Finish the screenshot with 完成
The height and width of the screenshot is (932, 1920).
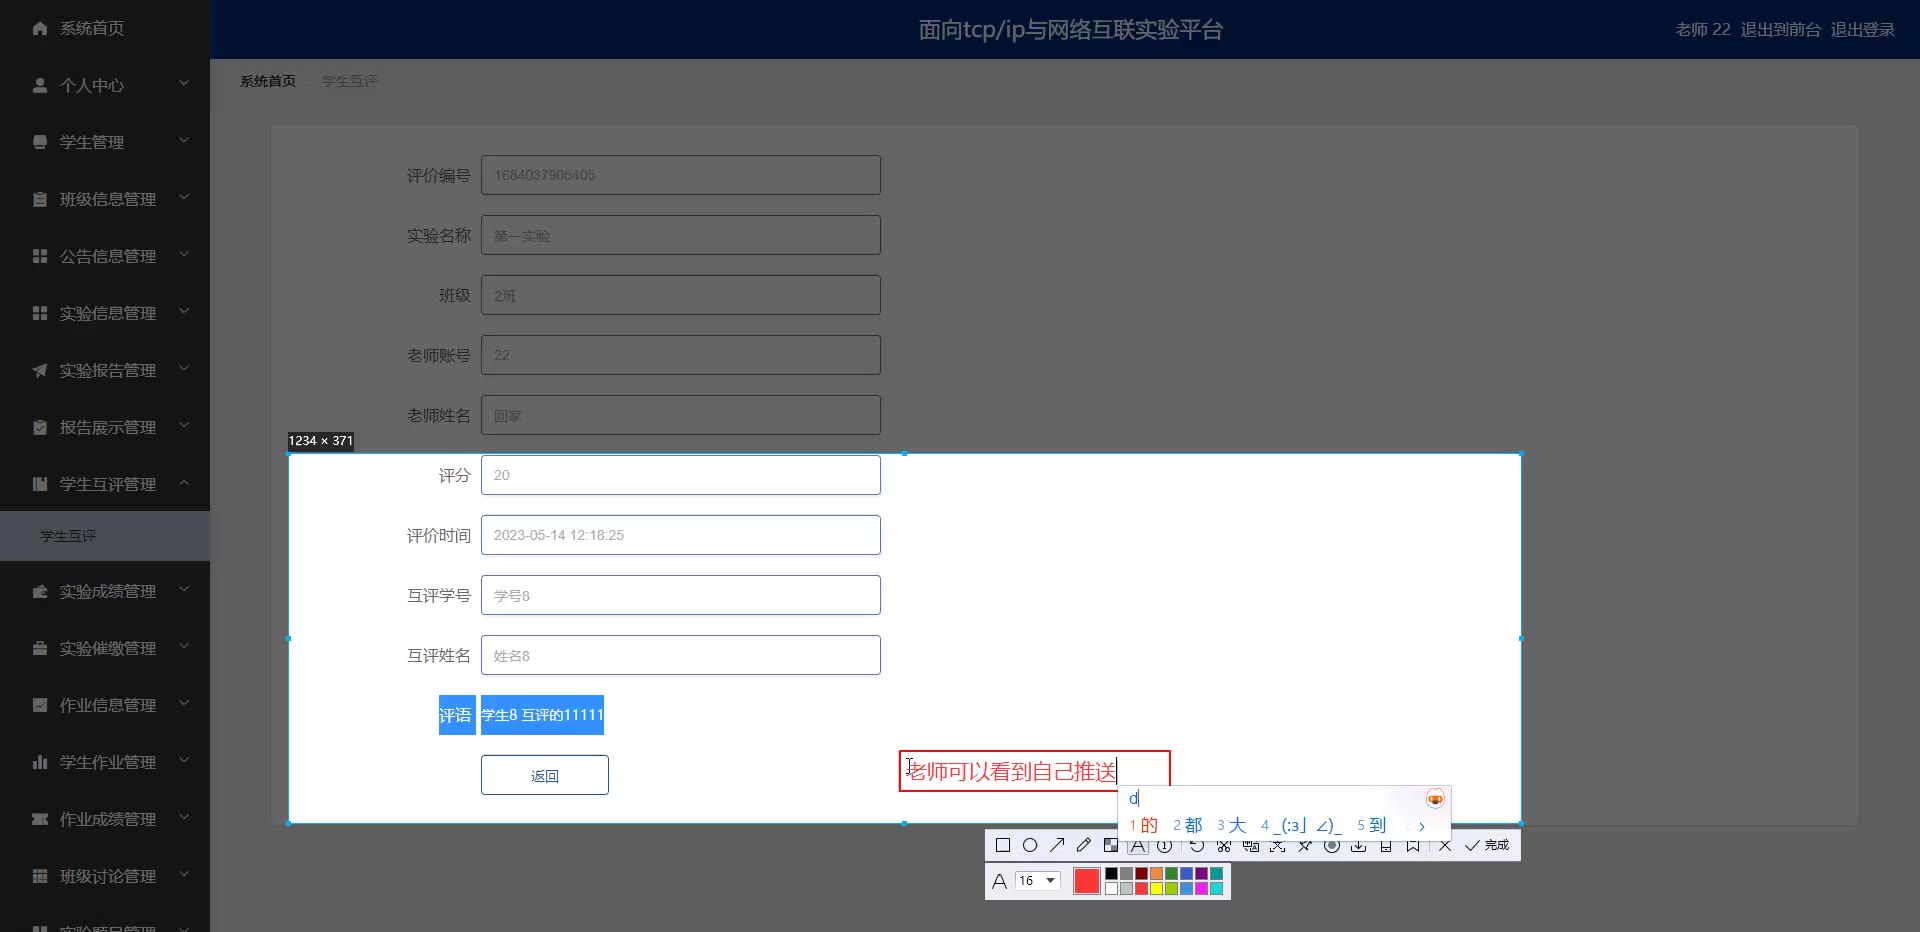coord(1487,846)
